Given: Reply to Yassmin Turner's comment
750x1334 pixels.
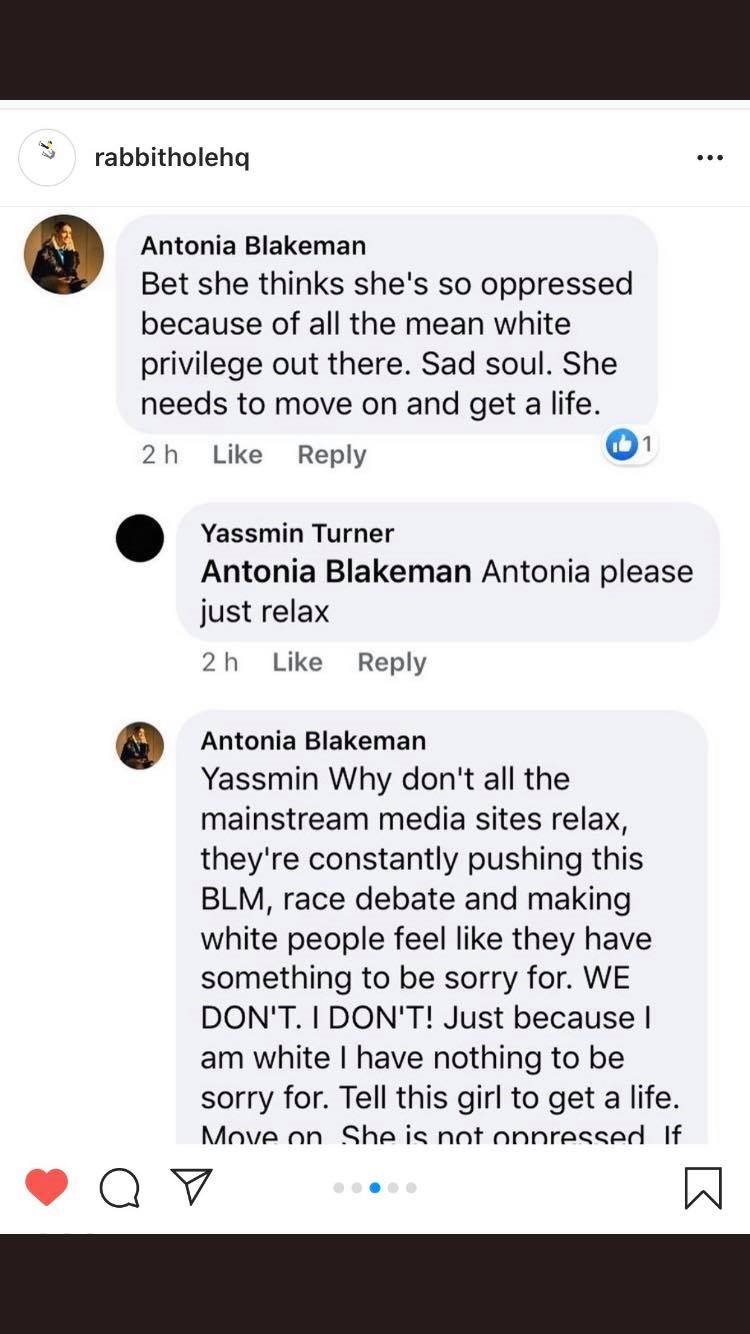Looking at the screenshot, I should tap(392, 662).
